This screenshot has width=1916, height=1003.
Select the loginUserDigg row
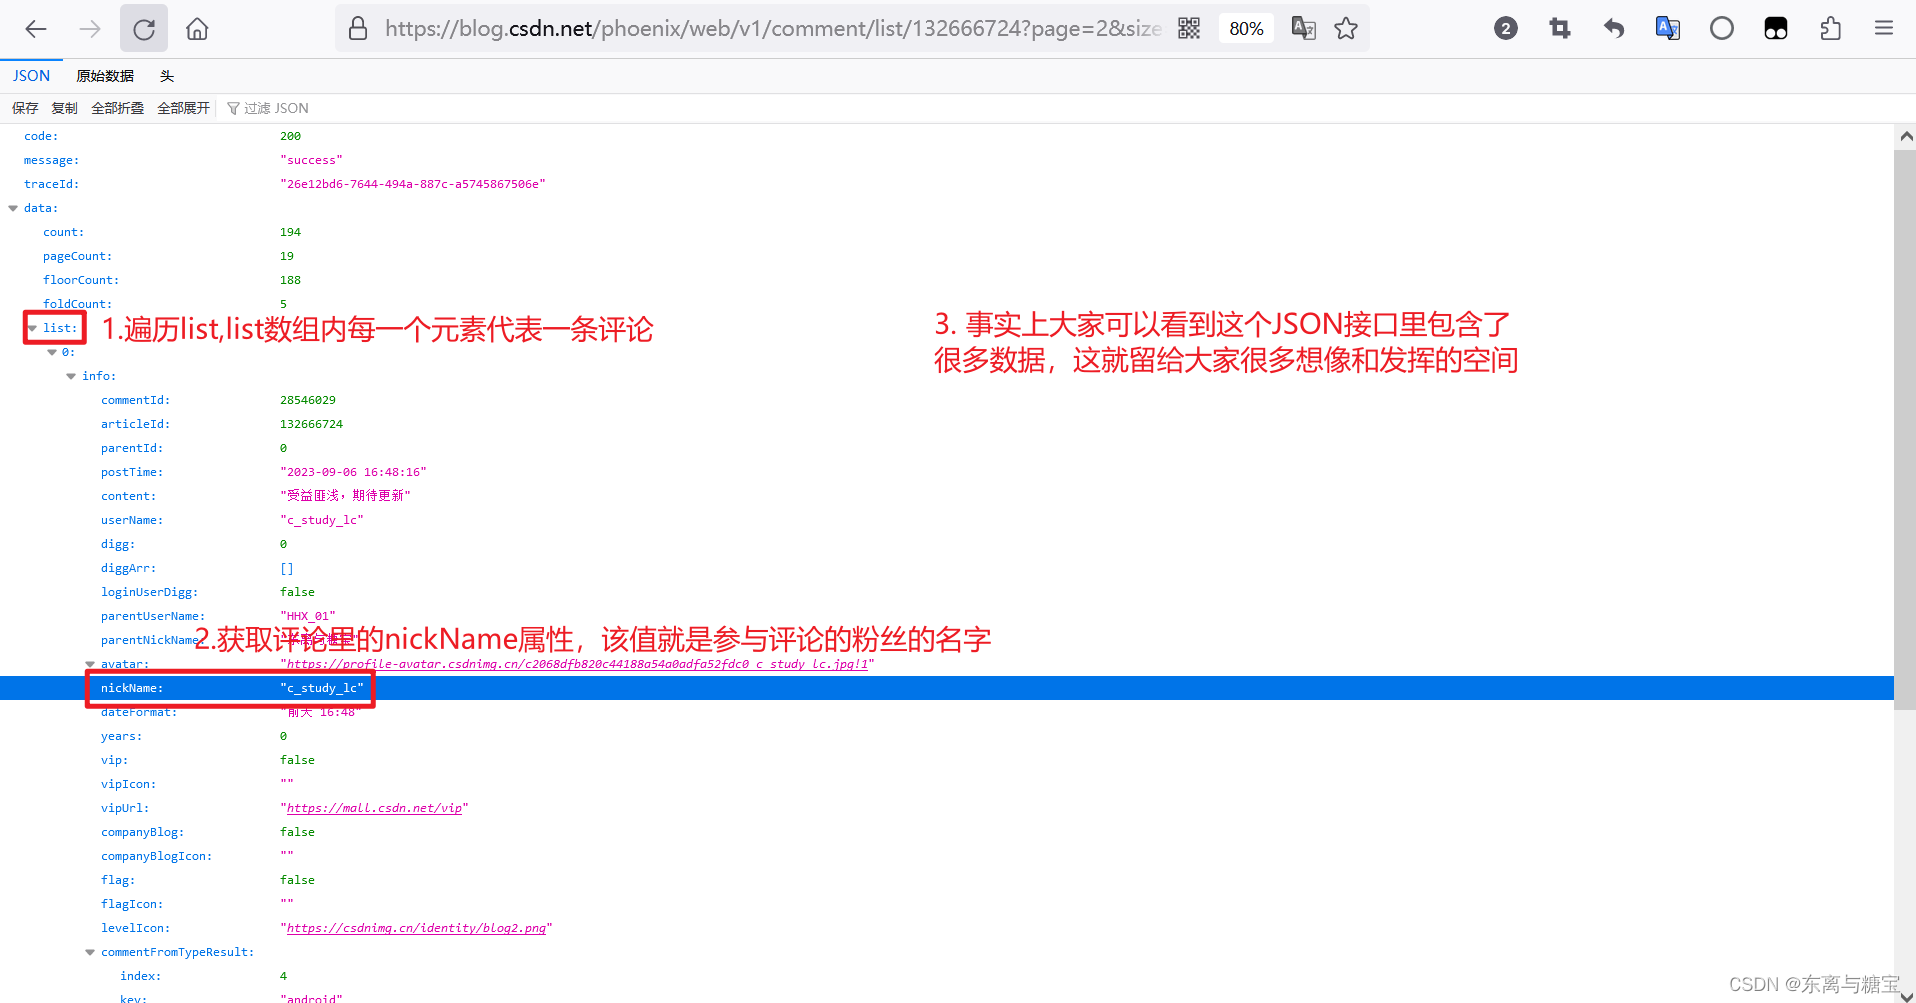(947, 592)
